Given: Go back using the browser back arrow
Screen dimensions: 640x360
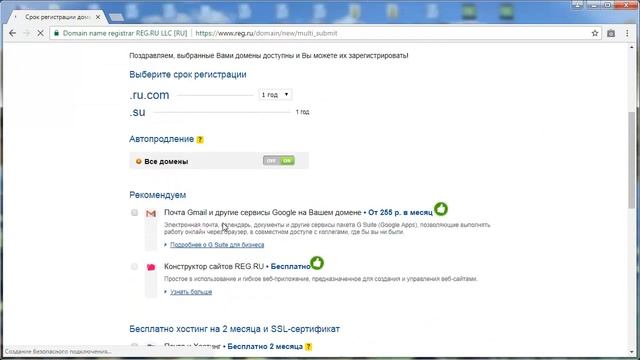Looking at the screenshot, I should (13, 33).
